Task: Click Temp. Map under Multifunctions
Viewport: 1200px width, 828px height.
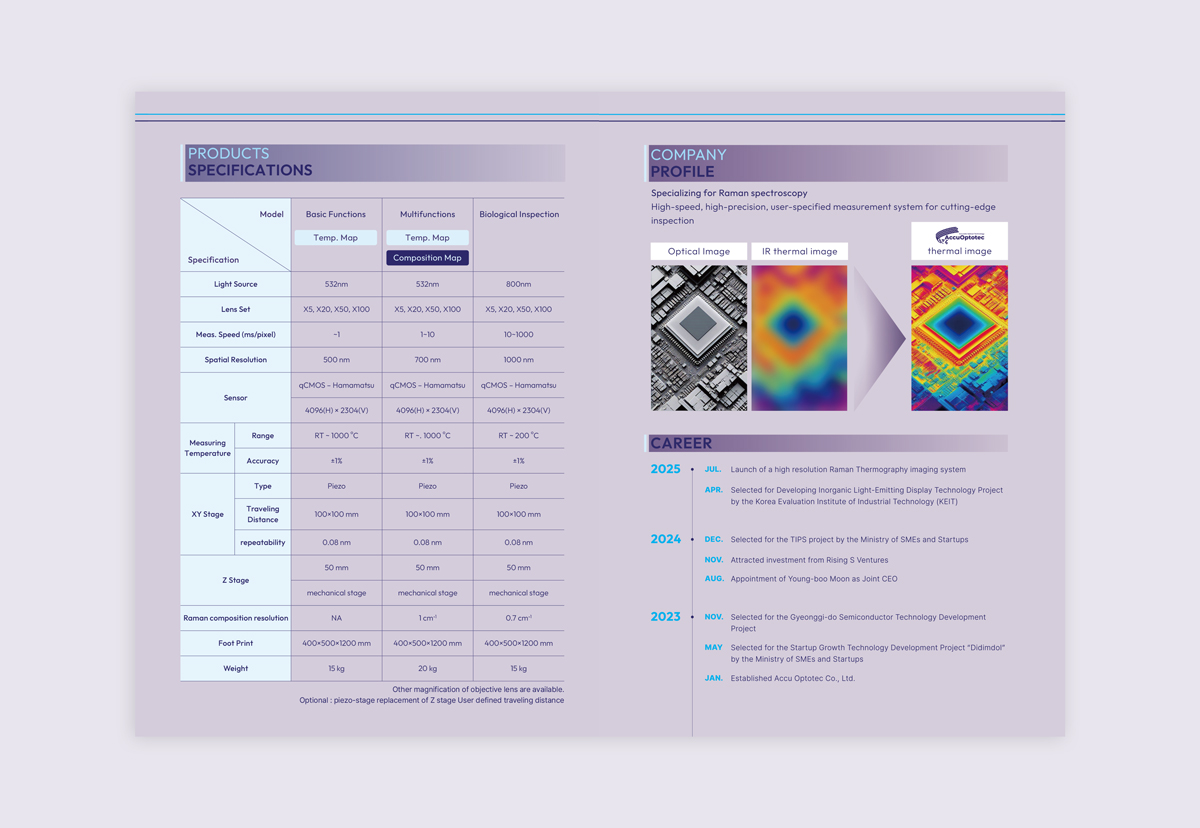Action: (x=427, y=238)
